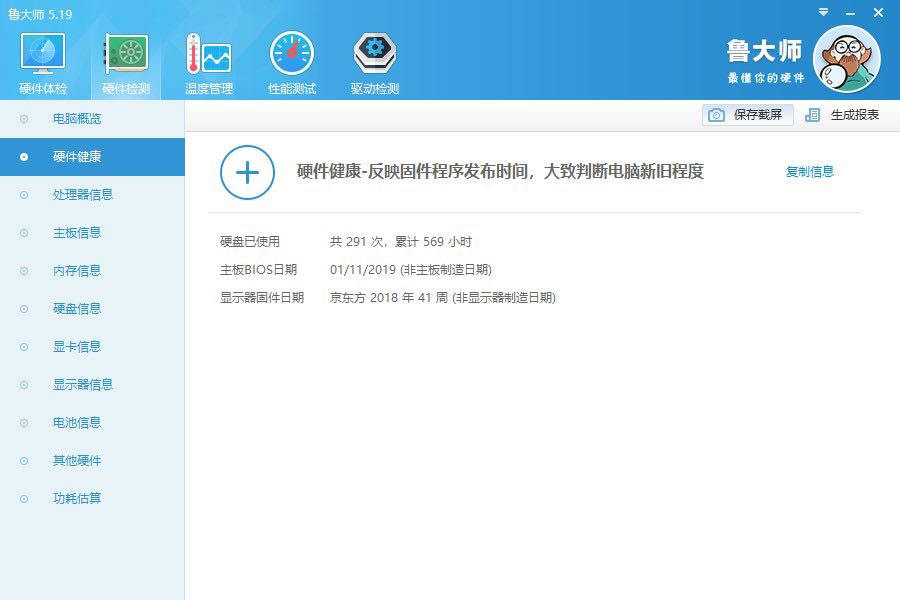Open the 性能测试 performance test icon
Image resolution: width=900 pixels, height=600 pixels.
[x=292, y=53]
